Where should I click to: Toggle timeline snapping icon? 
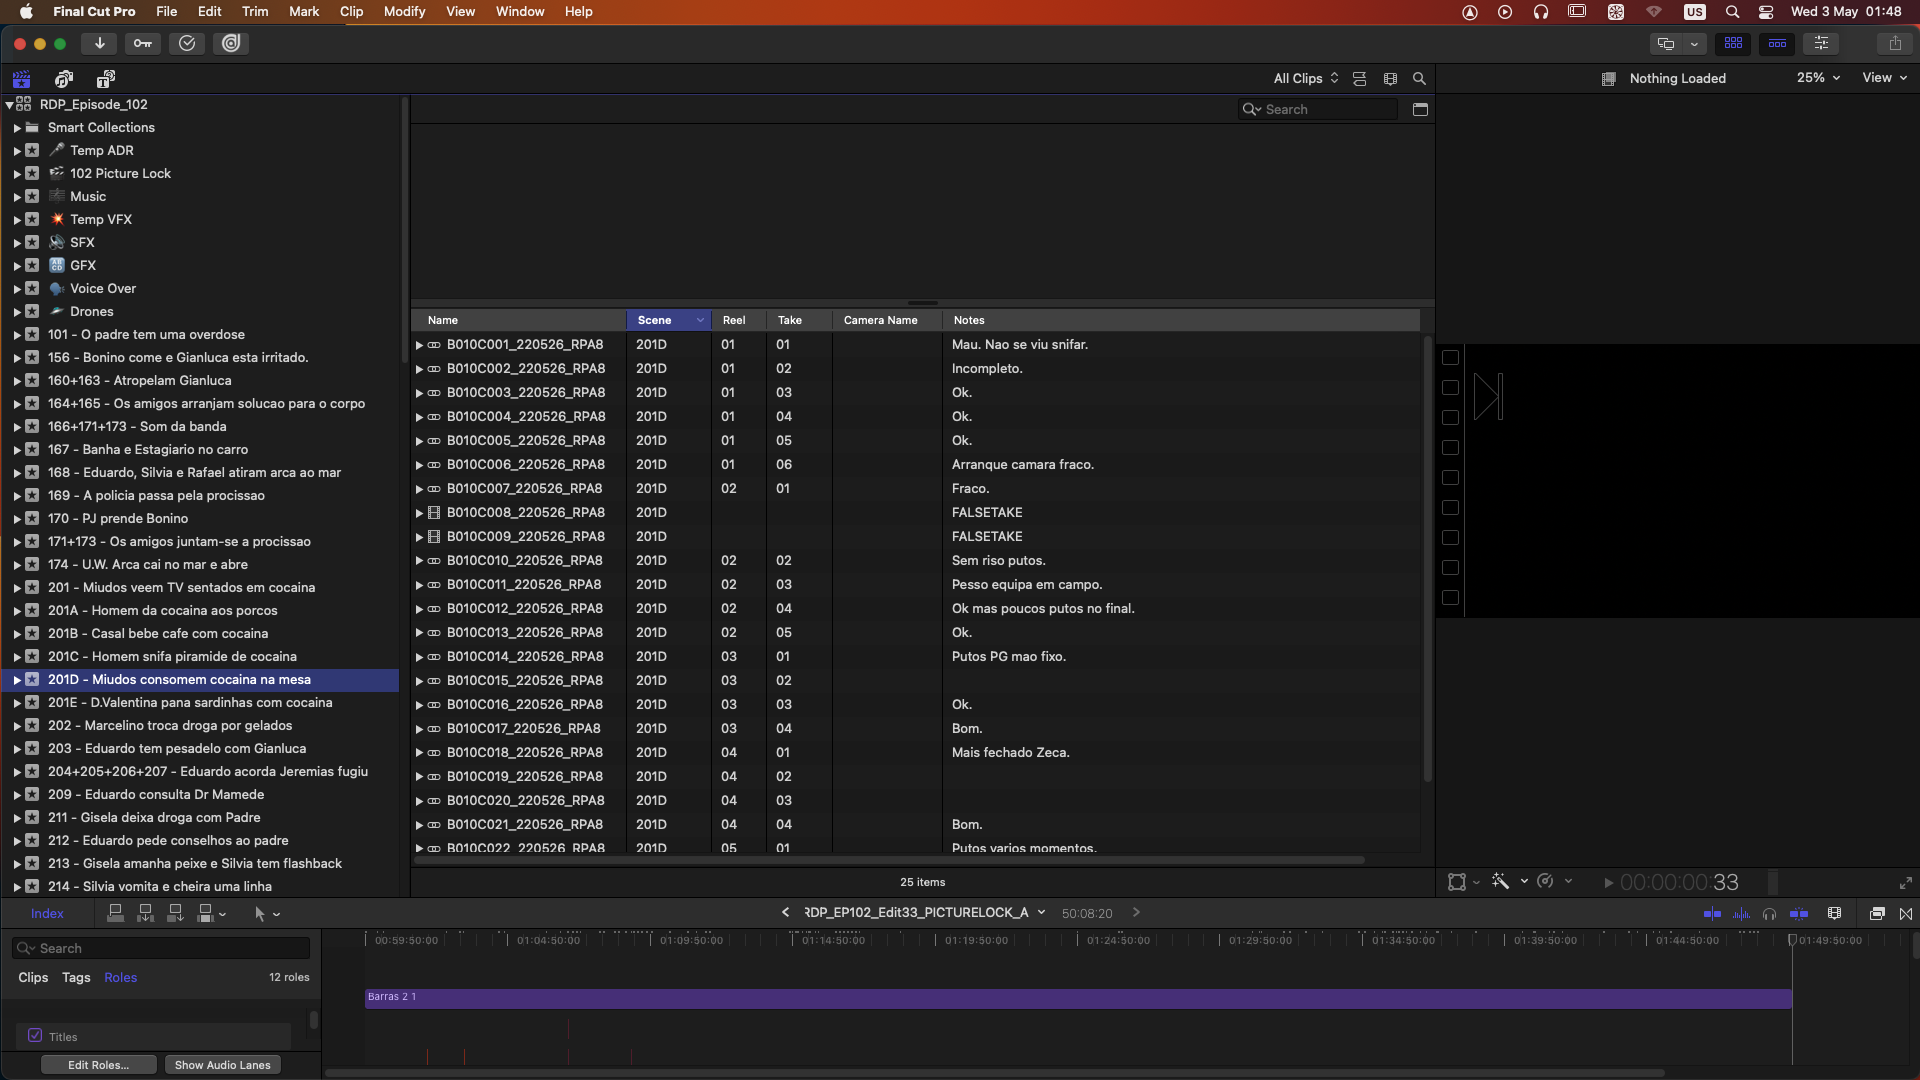(x=1799, y=913)
